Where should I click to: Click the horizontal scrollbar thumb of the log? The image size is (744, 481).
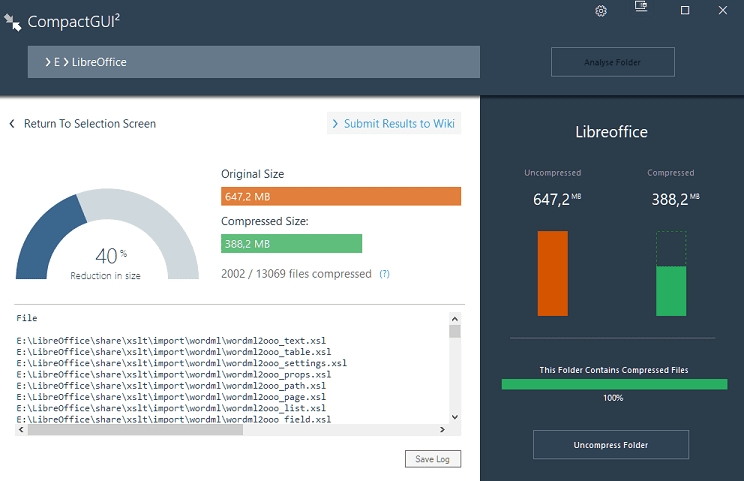135,430
